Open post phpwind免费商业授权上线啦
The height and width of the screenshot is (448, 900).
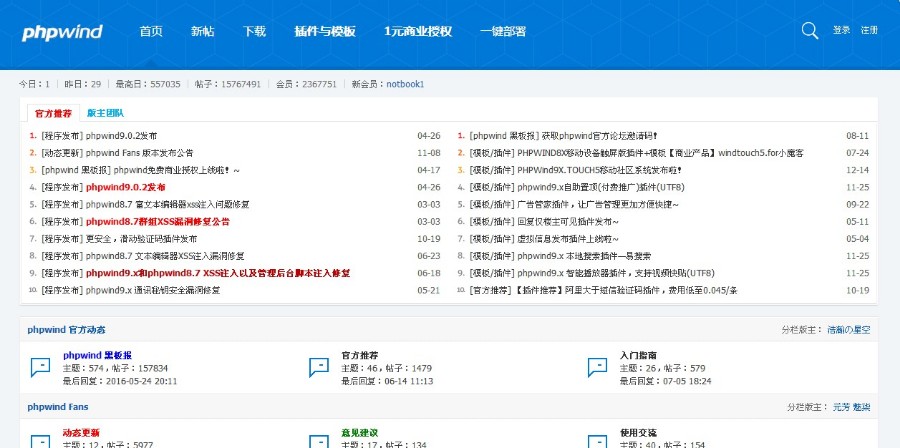pos(177,170)
